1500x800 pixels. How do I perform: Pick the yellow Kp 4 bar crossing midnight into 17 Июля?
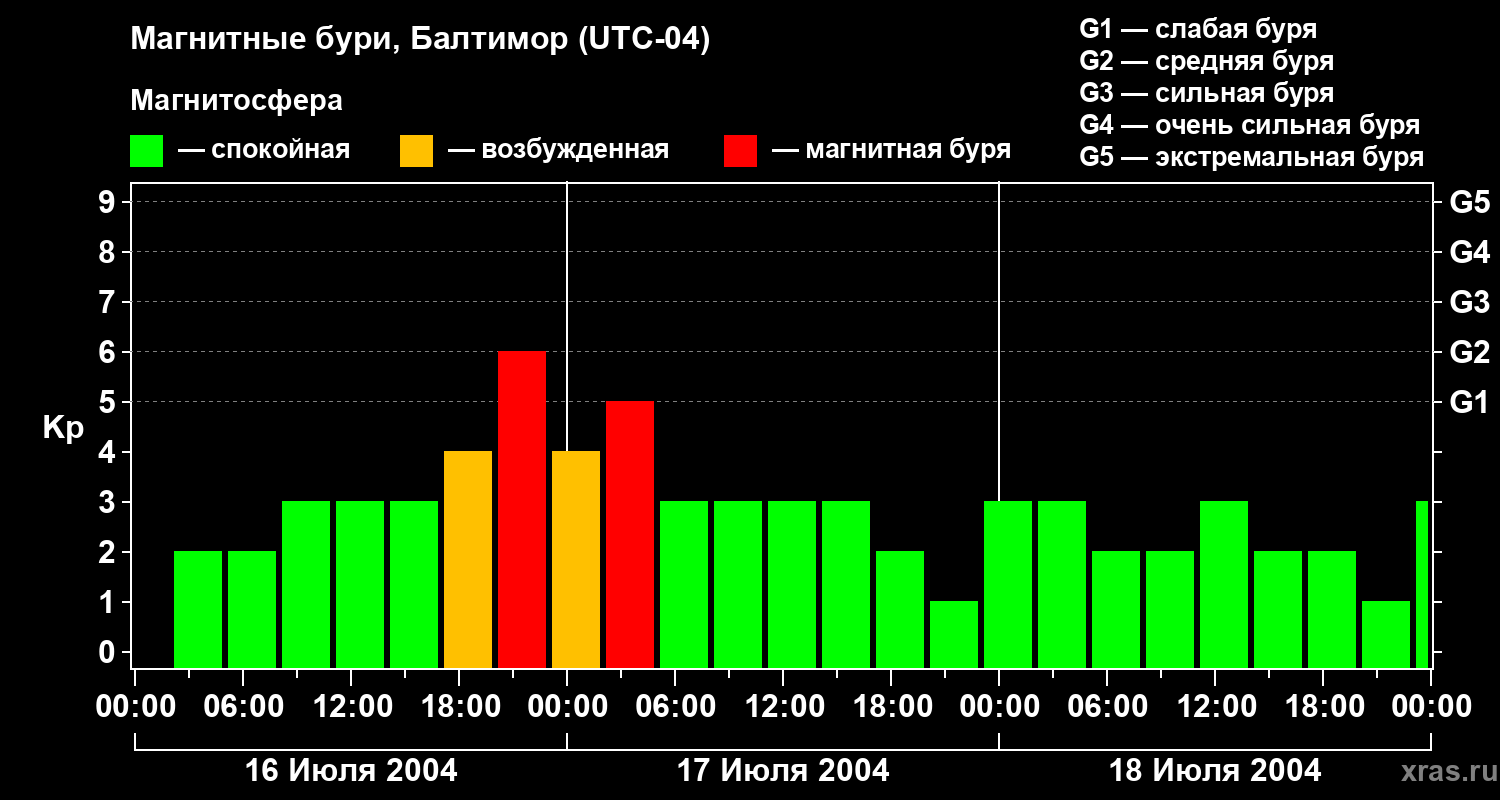pyautogui.click(x=576, y=560)
